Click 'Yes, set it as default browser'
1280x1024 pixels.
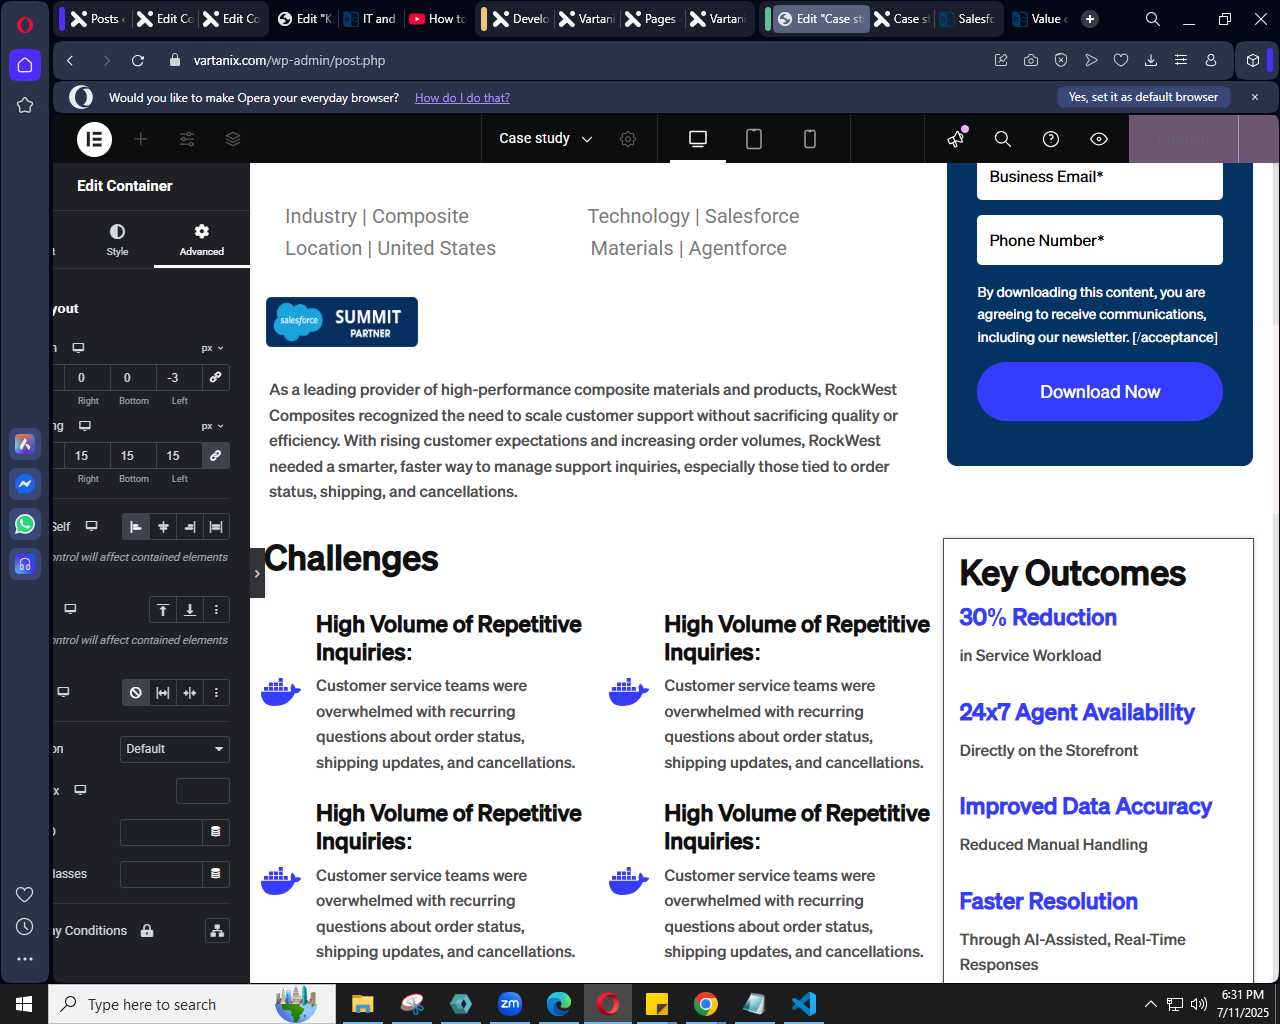click(x=1143, y=97)
